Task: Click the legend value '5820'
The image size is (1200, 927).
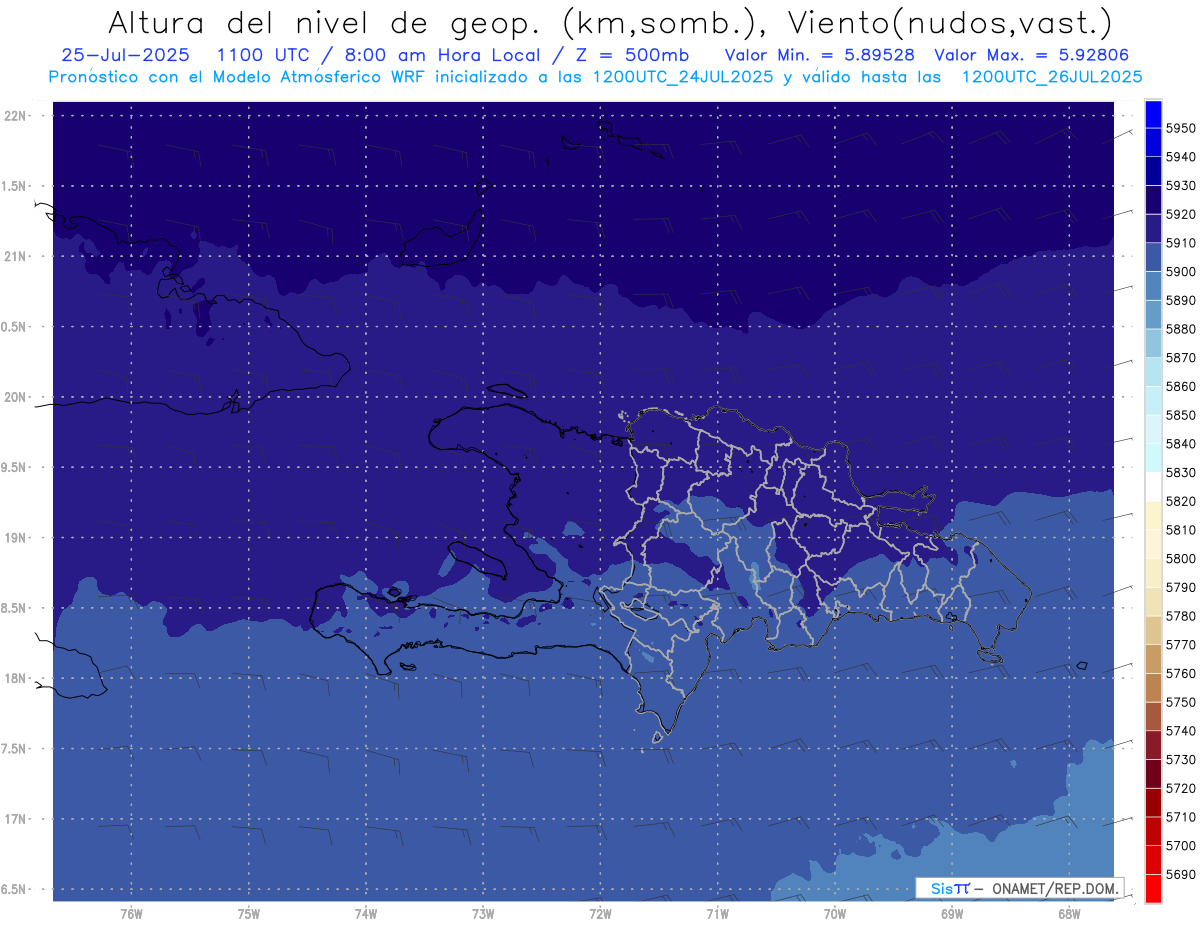Action: click(x=1181, y=501)
